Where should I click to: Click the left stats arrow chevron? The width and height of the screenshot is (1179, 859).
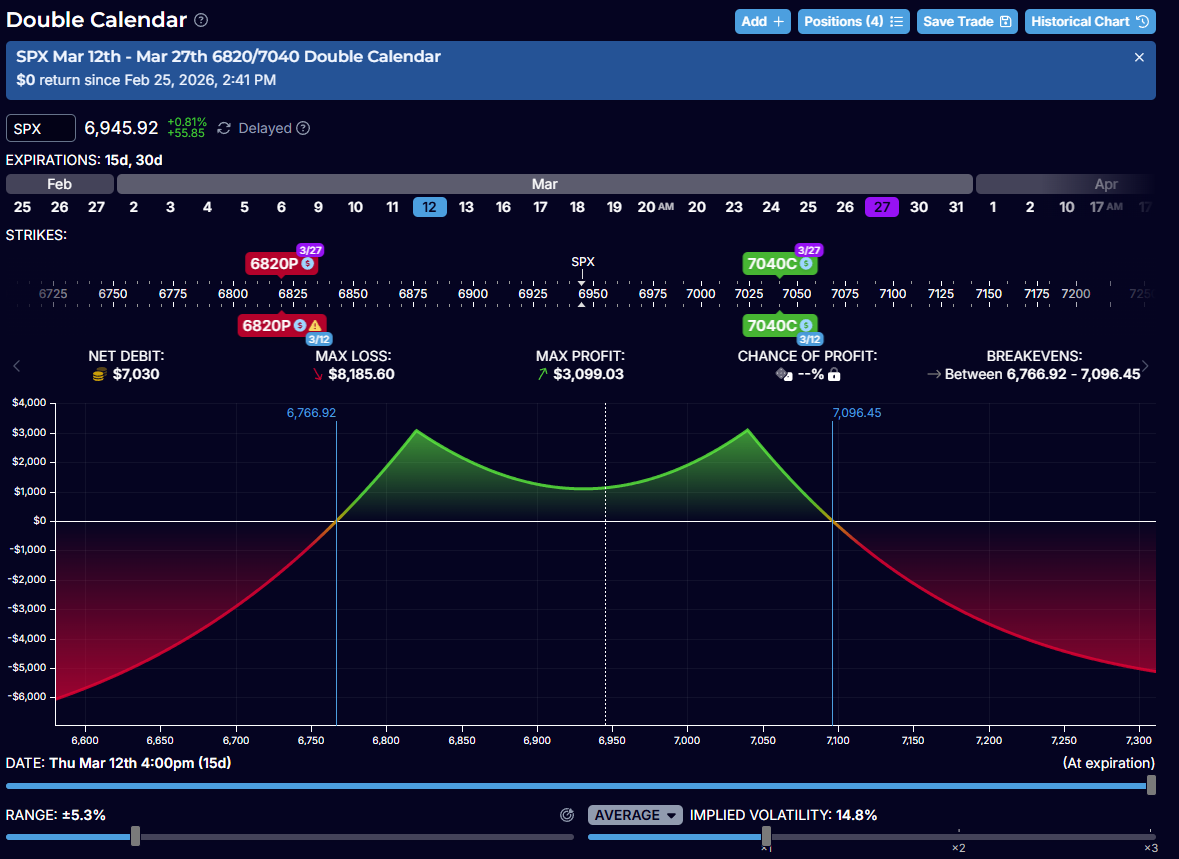tap(17, 366)
